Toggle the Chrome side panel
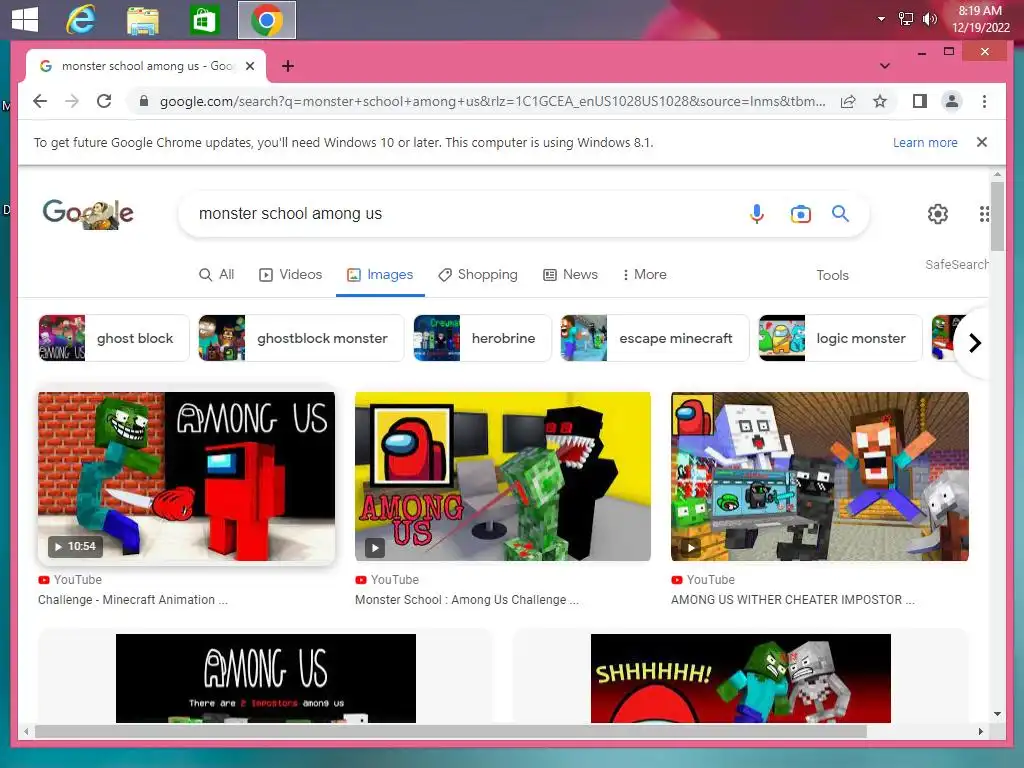The height and width of the screenshot is (768, 1024). 920,101
